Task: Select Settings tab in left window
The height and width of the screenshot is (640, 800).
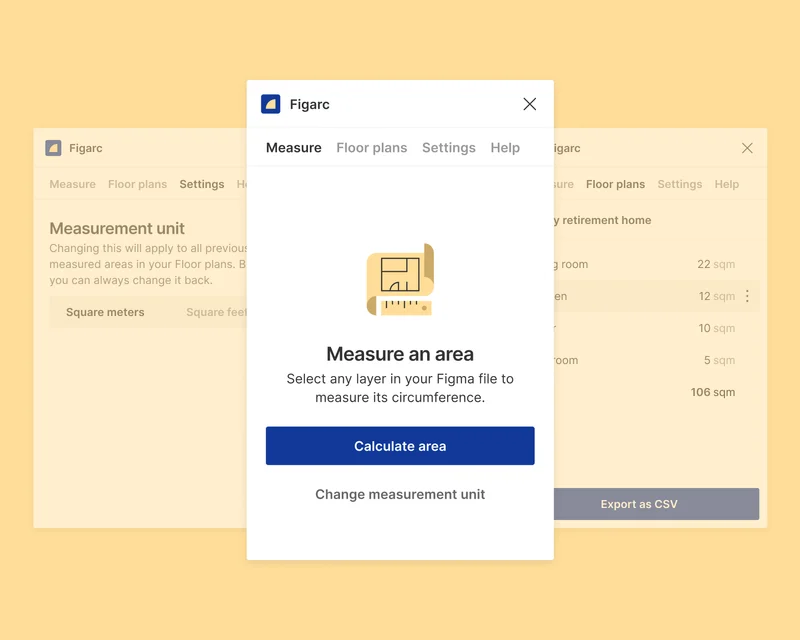Action: click(x=202, y=184)
